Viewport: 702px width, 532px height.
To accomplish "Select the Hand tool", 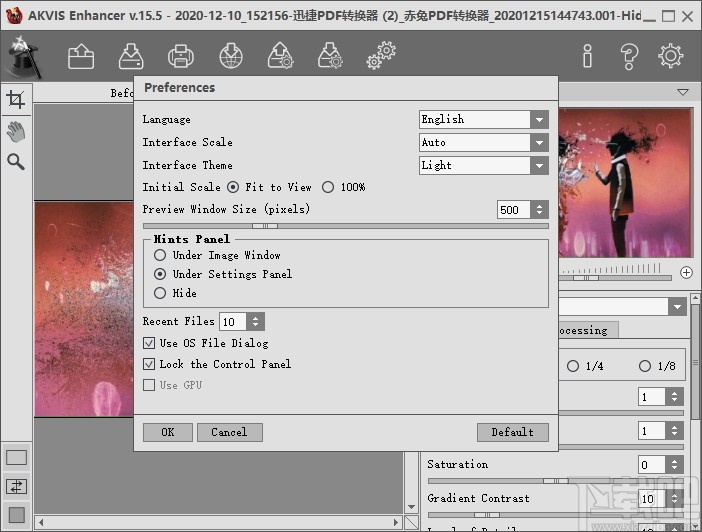I will tap(16, 132).
